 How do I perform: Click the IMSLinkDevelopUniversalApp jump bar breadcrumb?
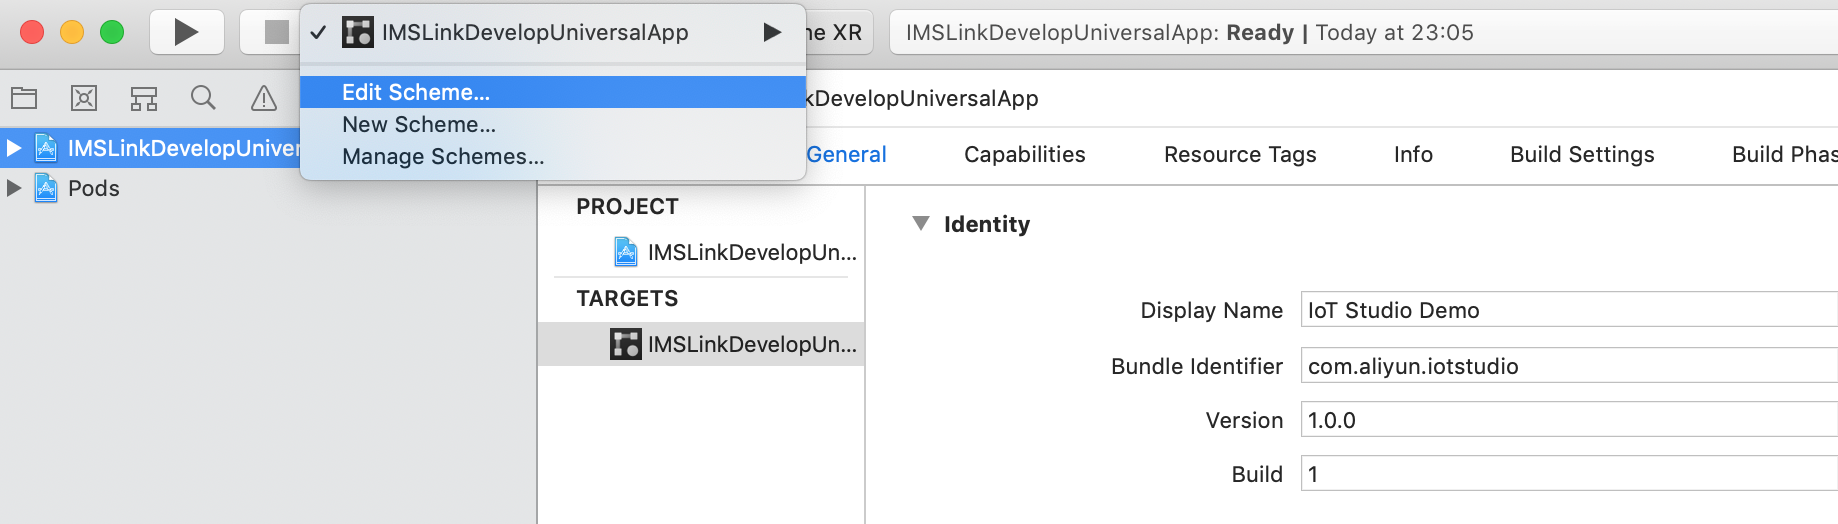tap(923, 98)
